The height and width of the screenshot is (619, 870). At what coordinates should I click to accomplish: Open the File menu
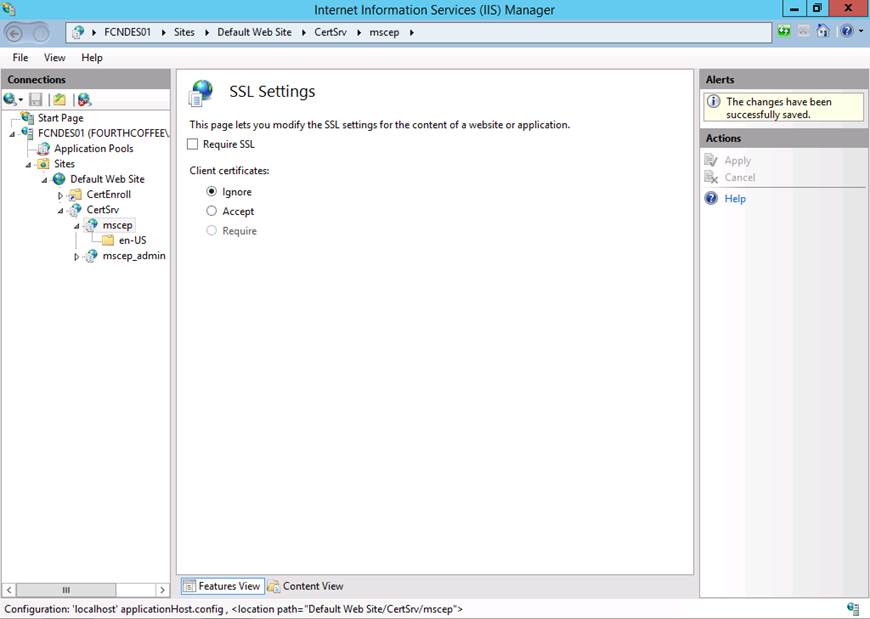coord(20,58)
